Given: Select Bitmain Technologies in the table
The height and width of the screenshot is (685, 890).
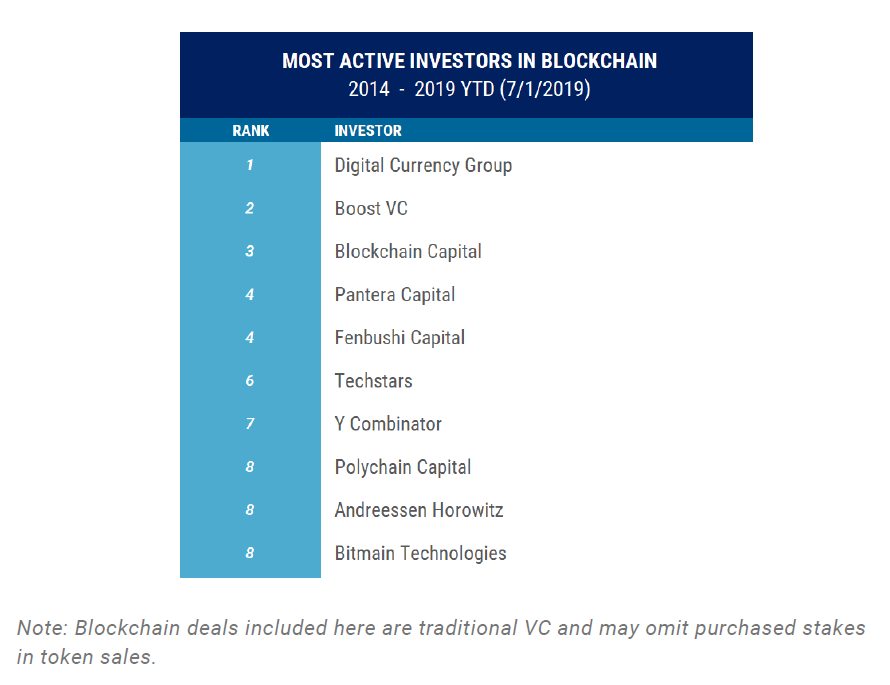Looking at the screenshot, I should (x=420, y=552).
